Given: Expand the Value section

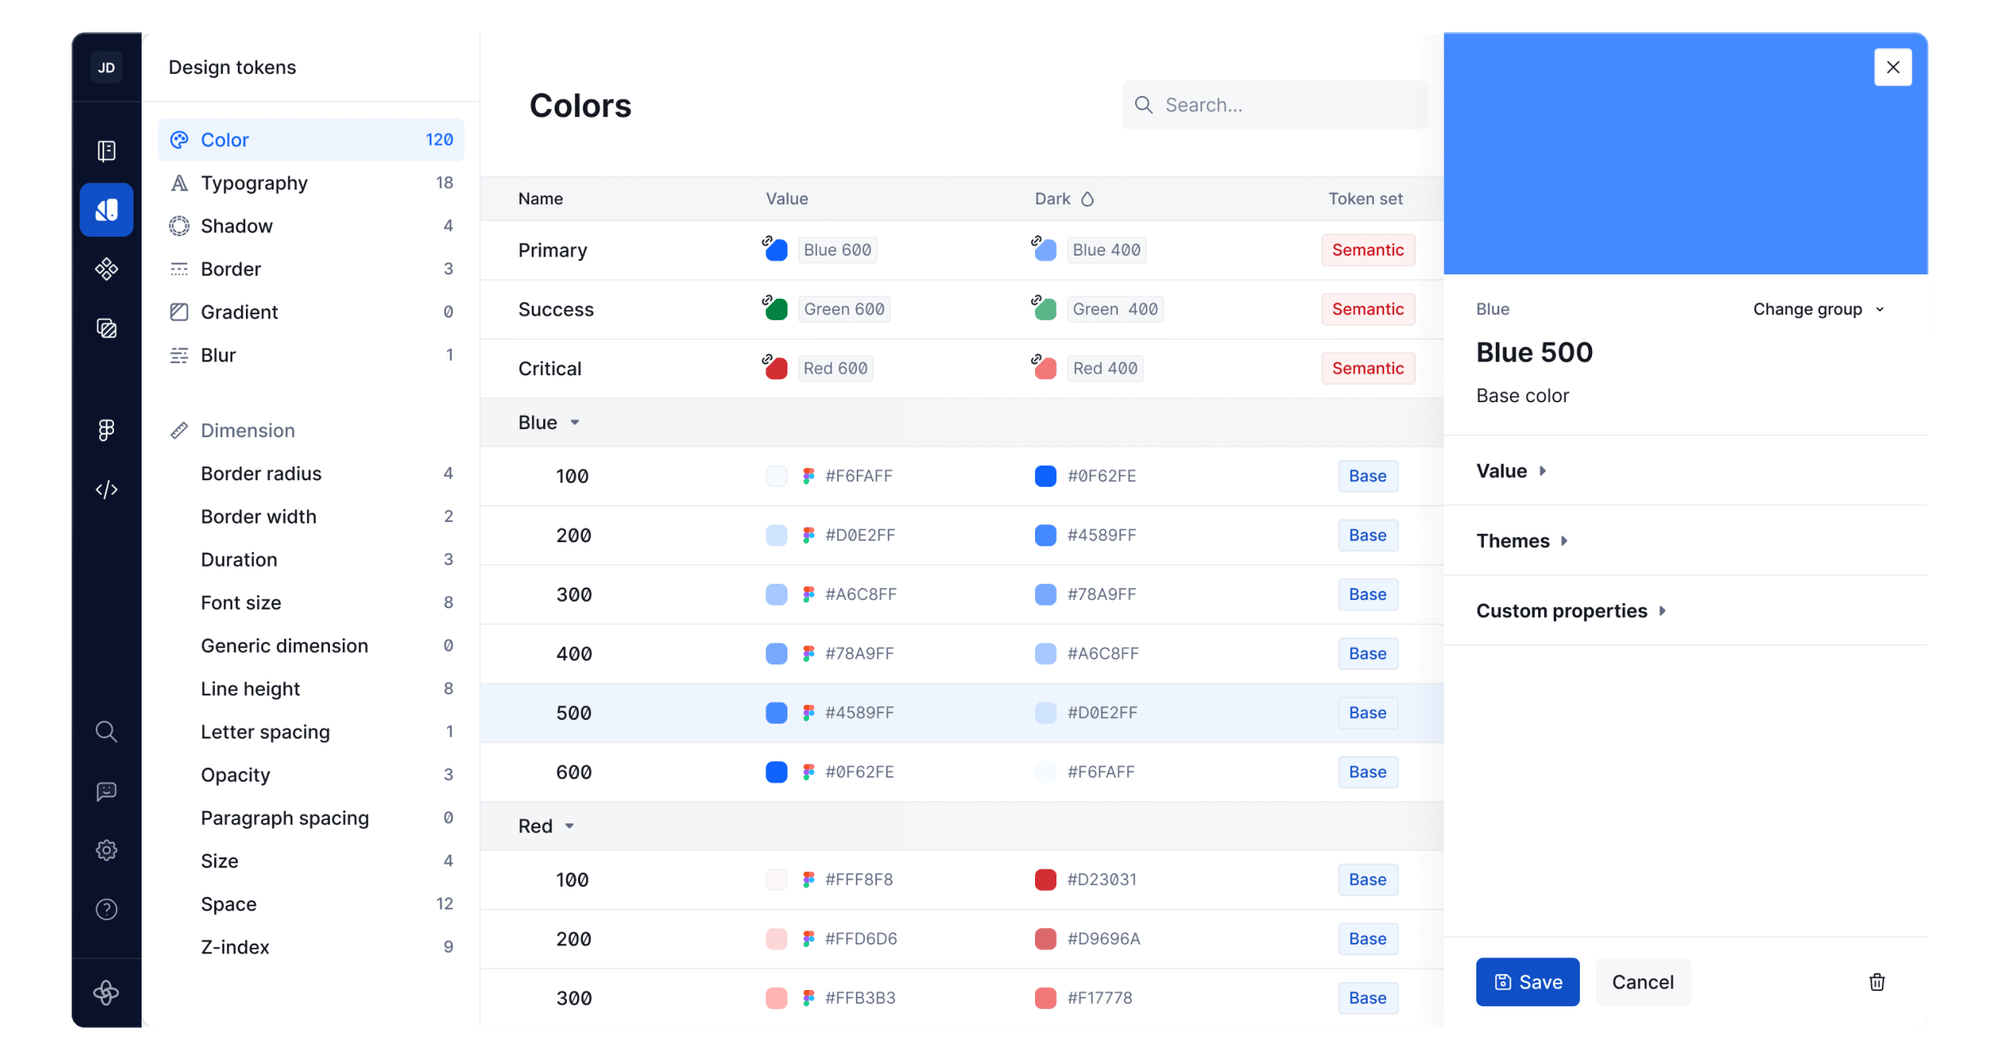Looking at the screenshot, I should (x=1512, y=471).
